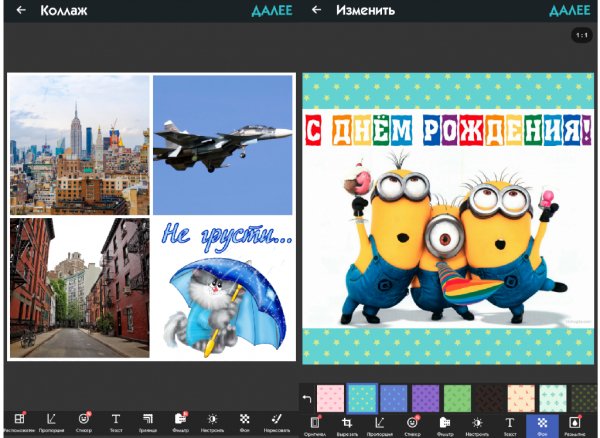600x438 pixels.
Task: Tap the minions birthday image on the canvas
Action: point(448,218)
